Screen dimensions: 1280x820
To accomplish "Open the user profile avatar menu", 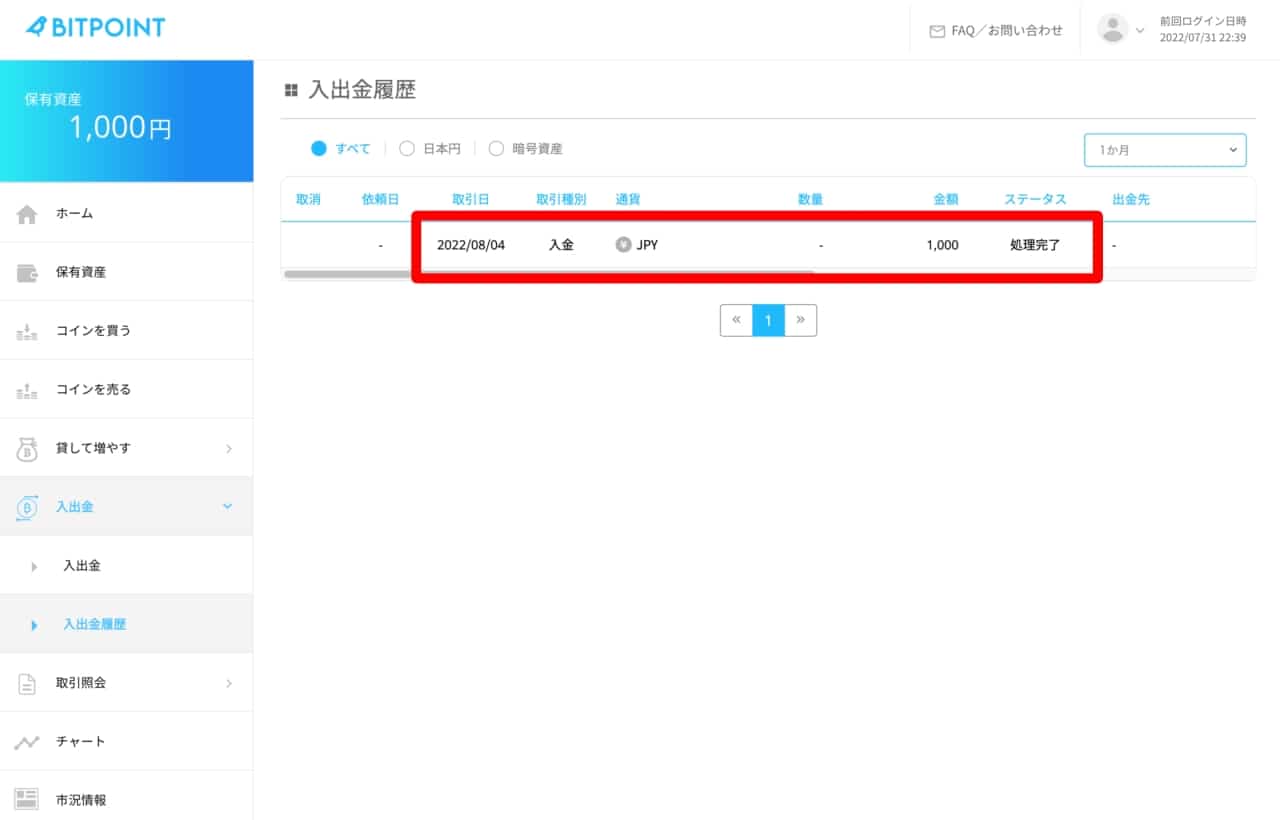I will 1120,29.
